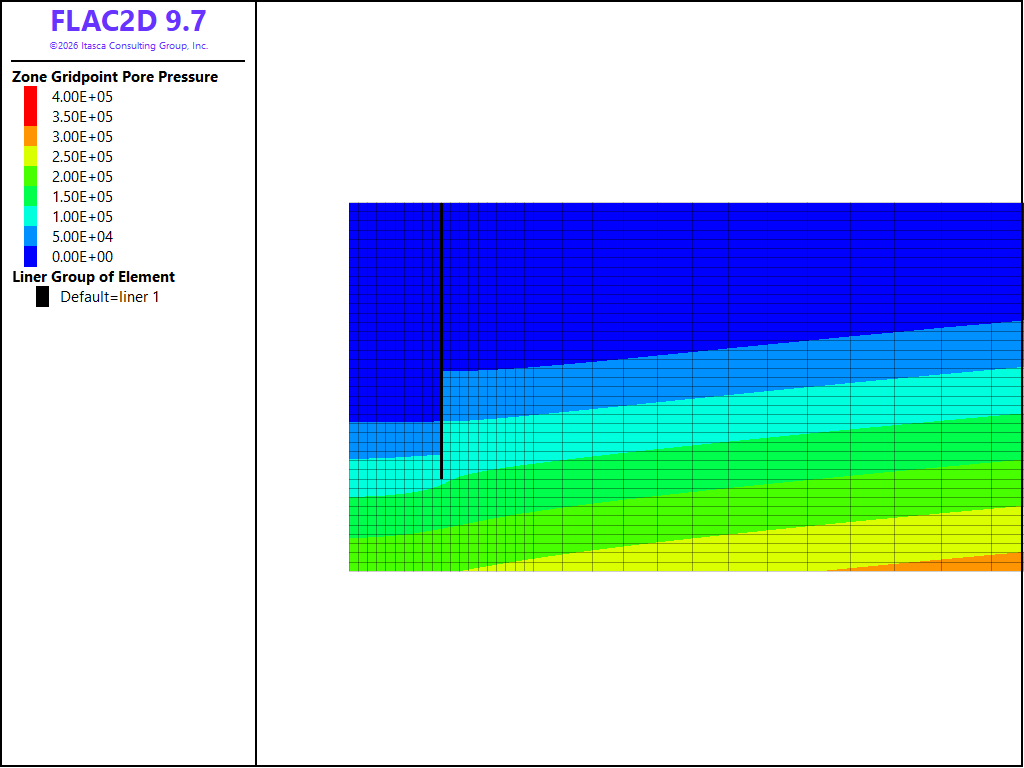Viewport: 1024px width, 768px height.
Task: Click the black vertical liner in the model
Action: coord(441,341)
